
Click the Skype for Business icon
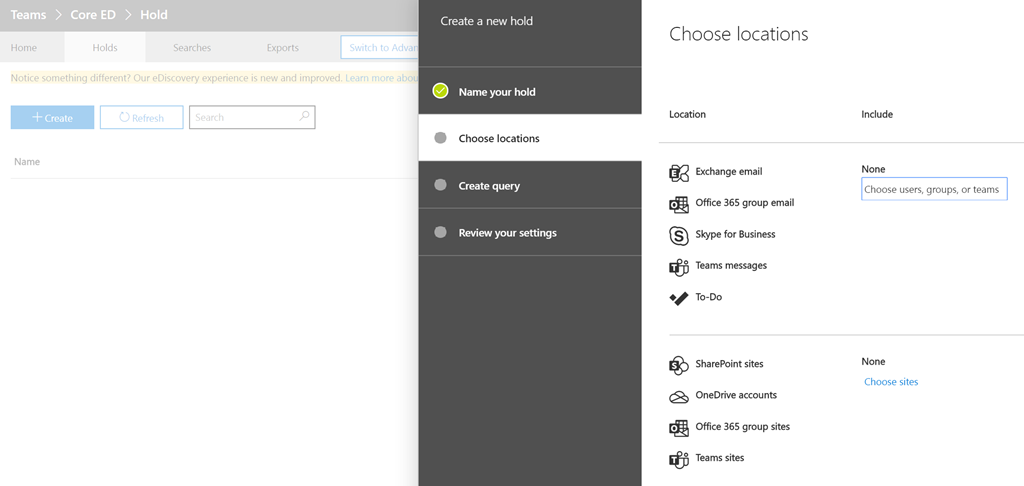click(x=679, y=236)
